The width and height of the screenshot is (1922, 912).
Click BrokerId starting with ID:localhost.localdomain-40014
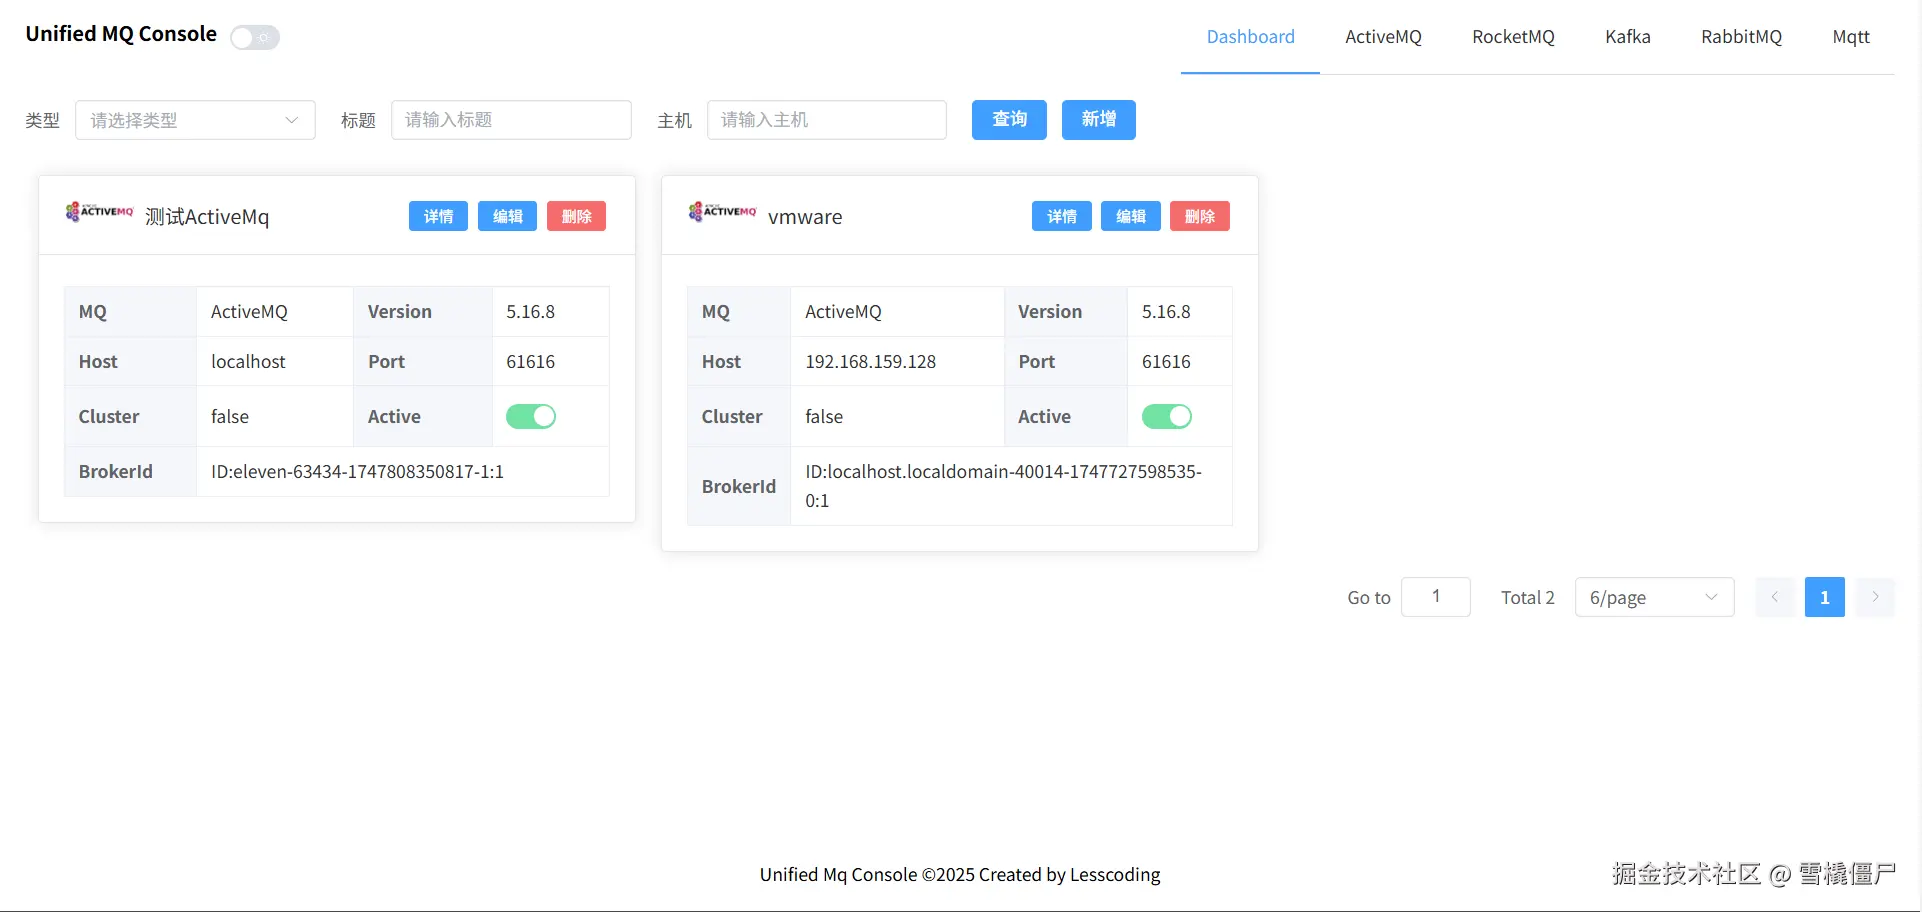[x=1003, y=486]
